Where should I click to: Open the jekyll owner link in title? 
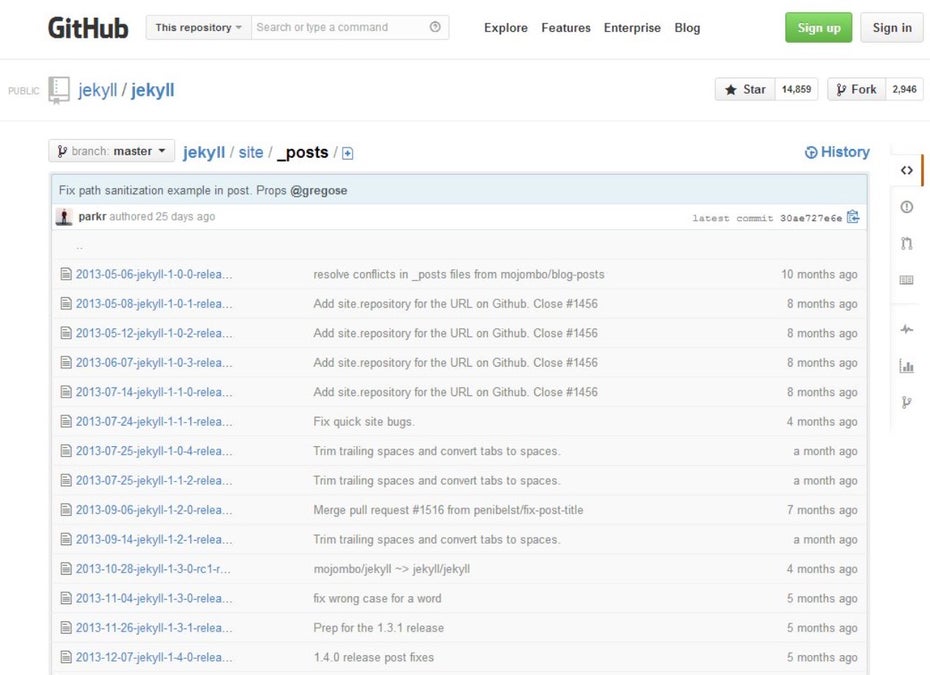click(98, 90)
